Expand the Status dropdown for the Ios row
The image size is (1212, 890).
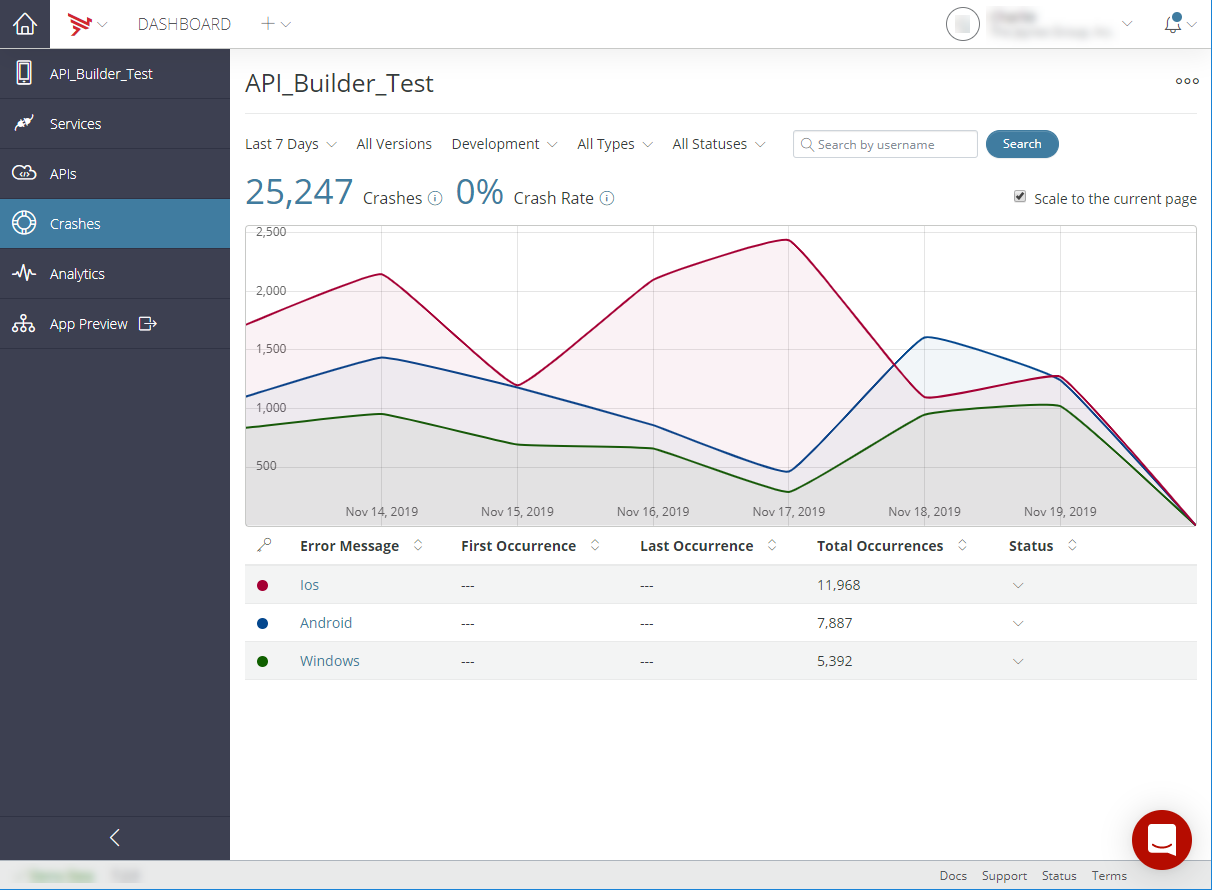pos(1018,585)
